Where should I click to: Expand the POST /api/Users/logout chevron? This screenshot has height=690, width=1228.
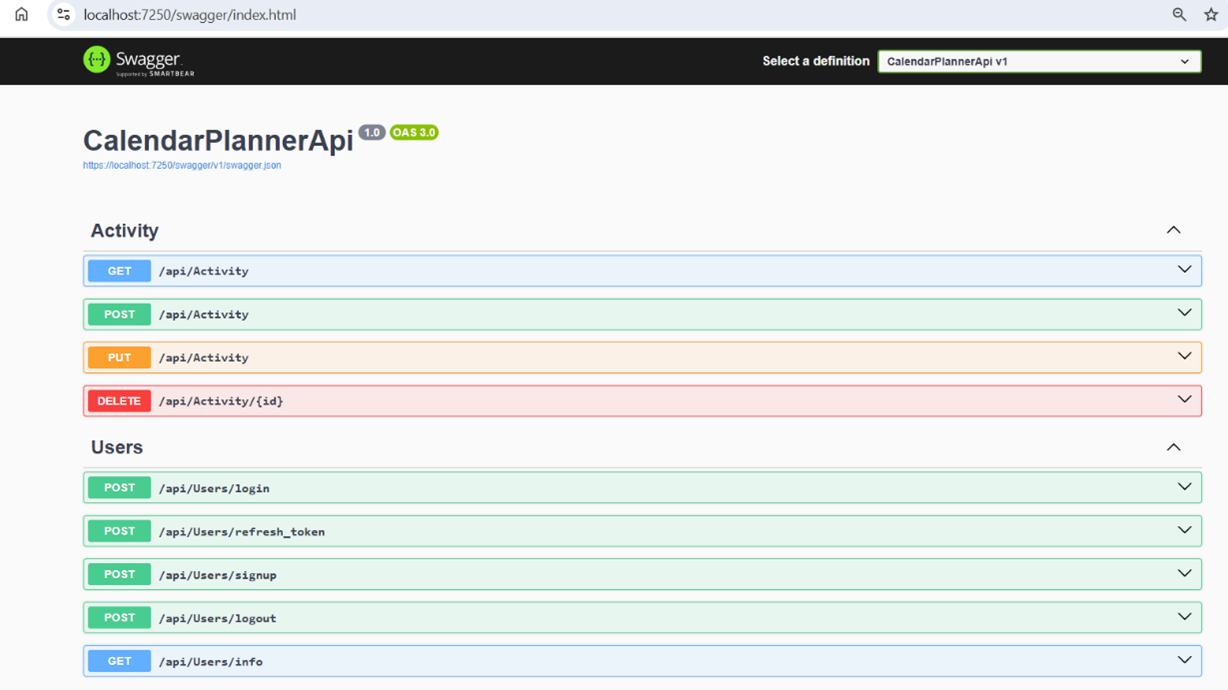(1184, 617)
